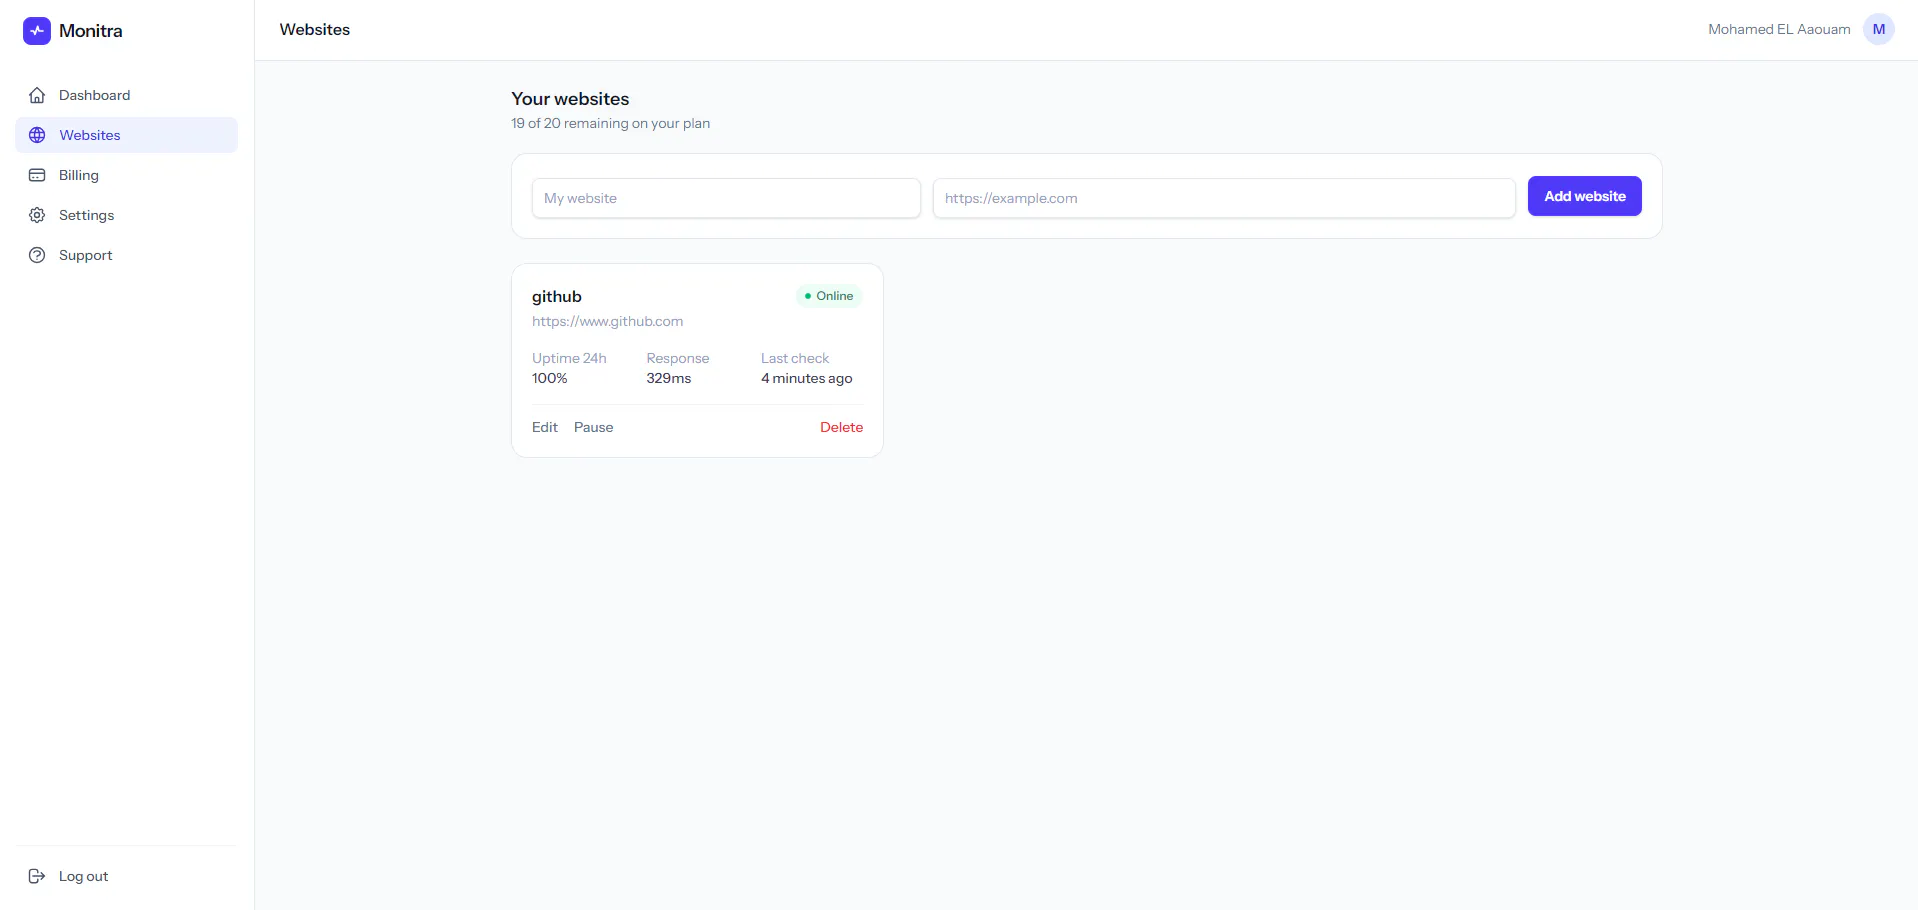Click the Last check label

(x=795, y=358)
